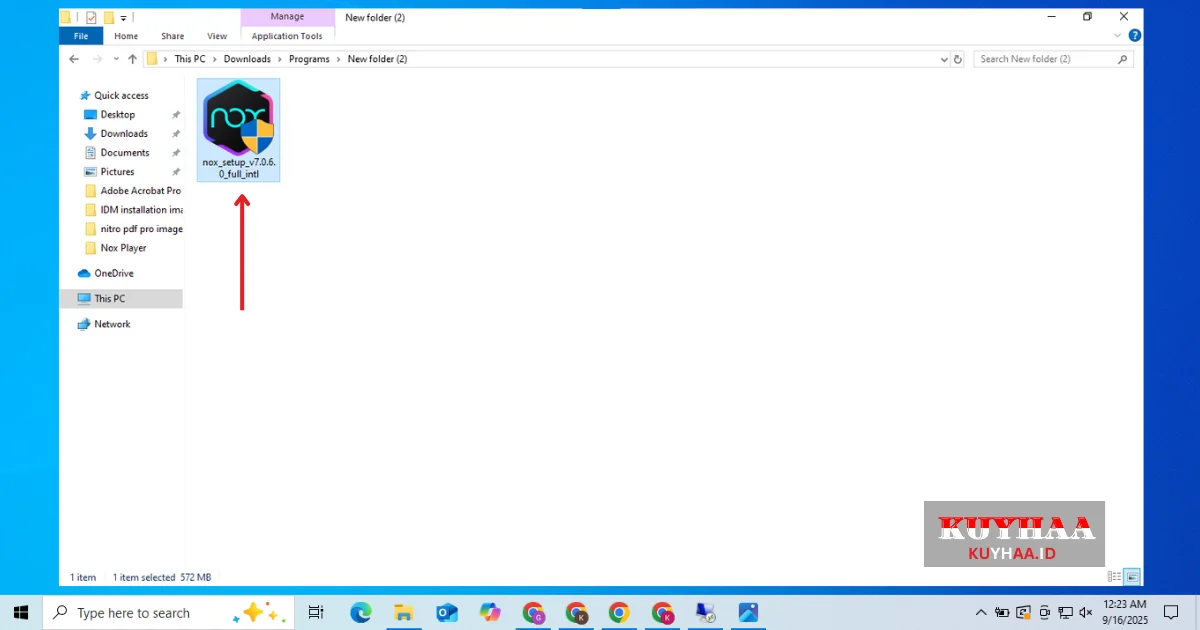Open the nitro pdf pro images folder

[141, 229]
